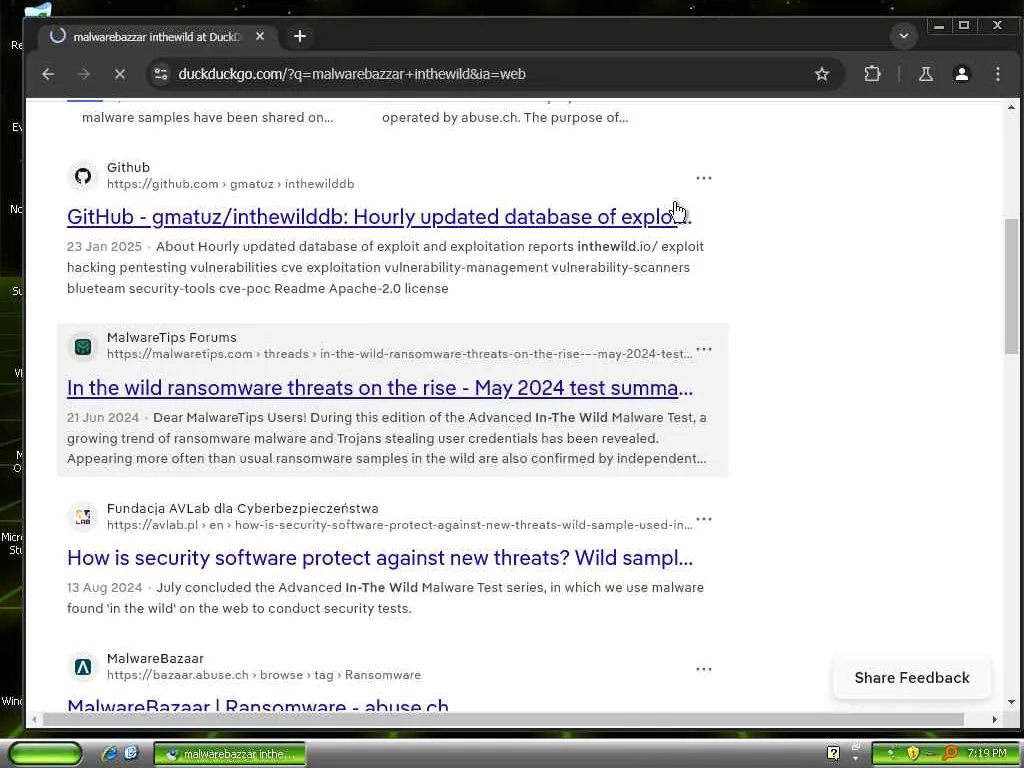The width and height of the screenshot is (1024, 768).
Task: Select the malwarebazzar inthewild DuckDuckGo tab
Action: 157,37
